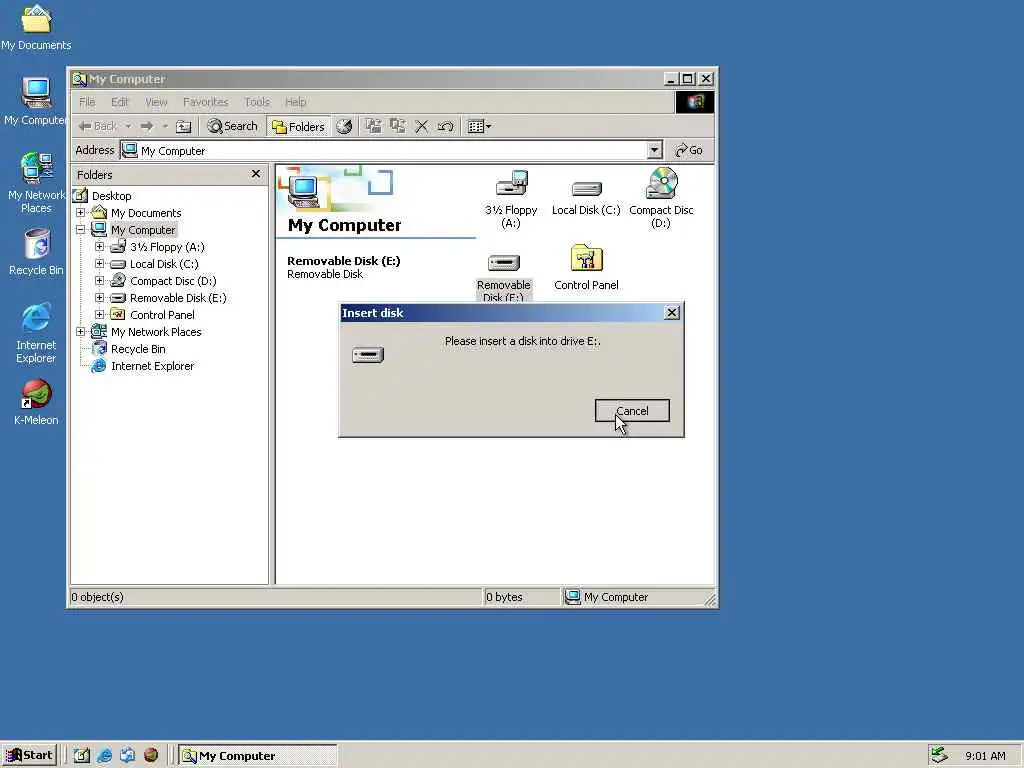Viewport: 1024px width, 768px height.
Task: Launch K-Meleon from quick launch
Action: point(151,755)
